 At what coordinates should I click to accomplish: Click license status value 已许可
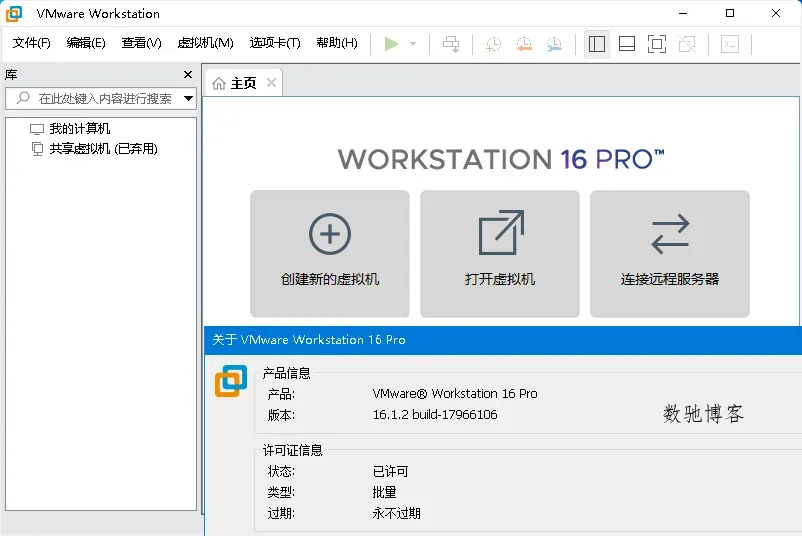[x=390, y=471]
